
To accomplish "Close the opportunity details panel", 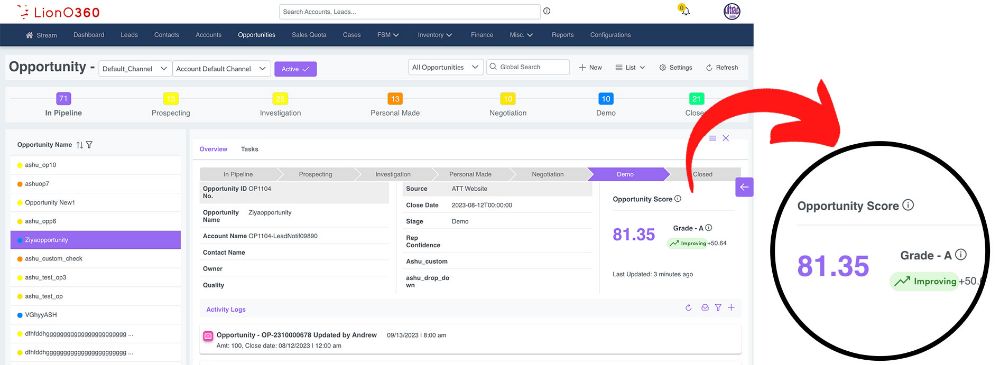I will 726,138.
